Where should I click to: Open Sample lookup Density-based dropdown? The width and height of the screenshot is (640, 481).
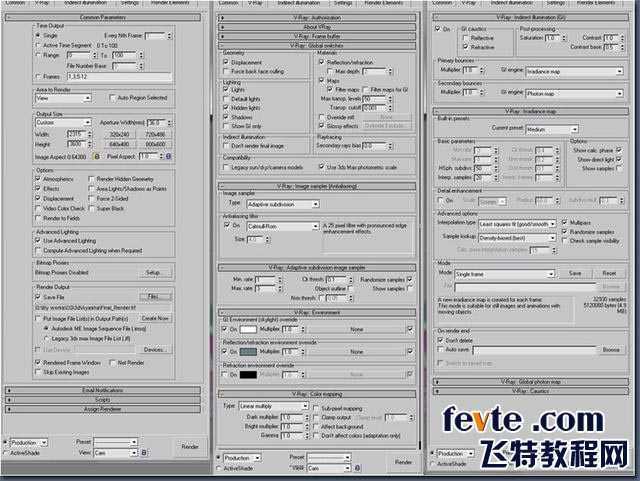click(x=517, y=238)
